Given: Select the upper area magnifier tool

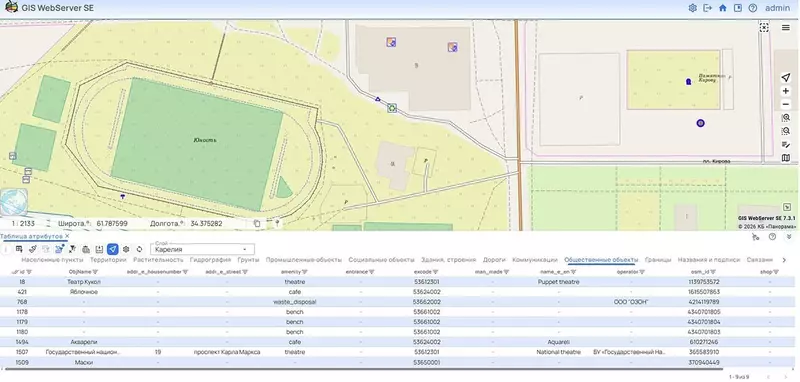Looking at the screenshot, I should pyautogui.click(x=786, y=118).
